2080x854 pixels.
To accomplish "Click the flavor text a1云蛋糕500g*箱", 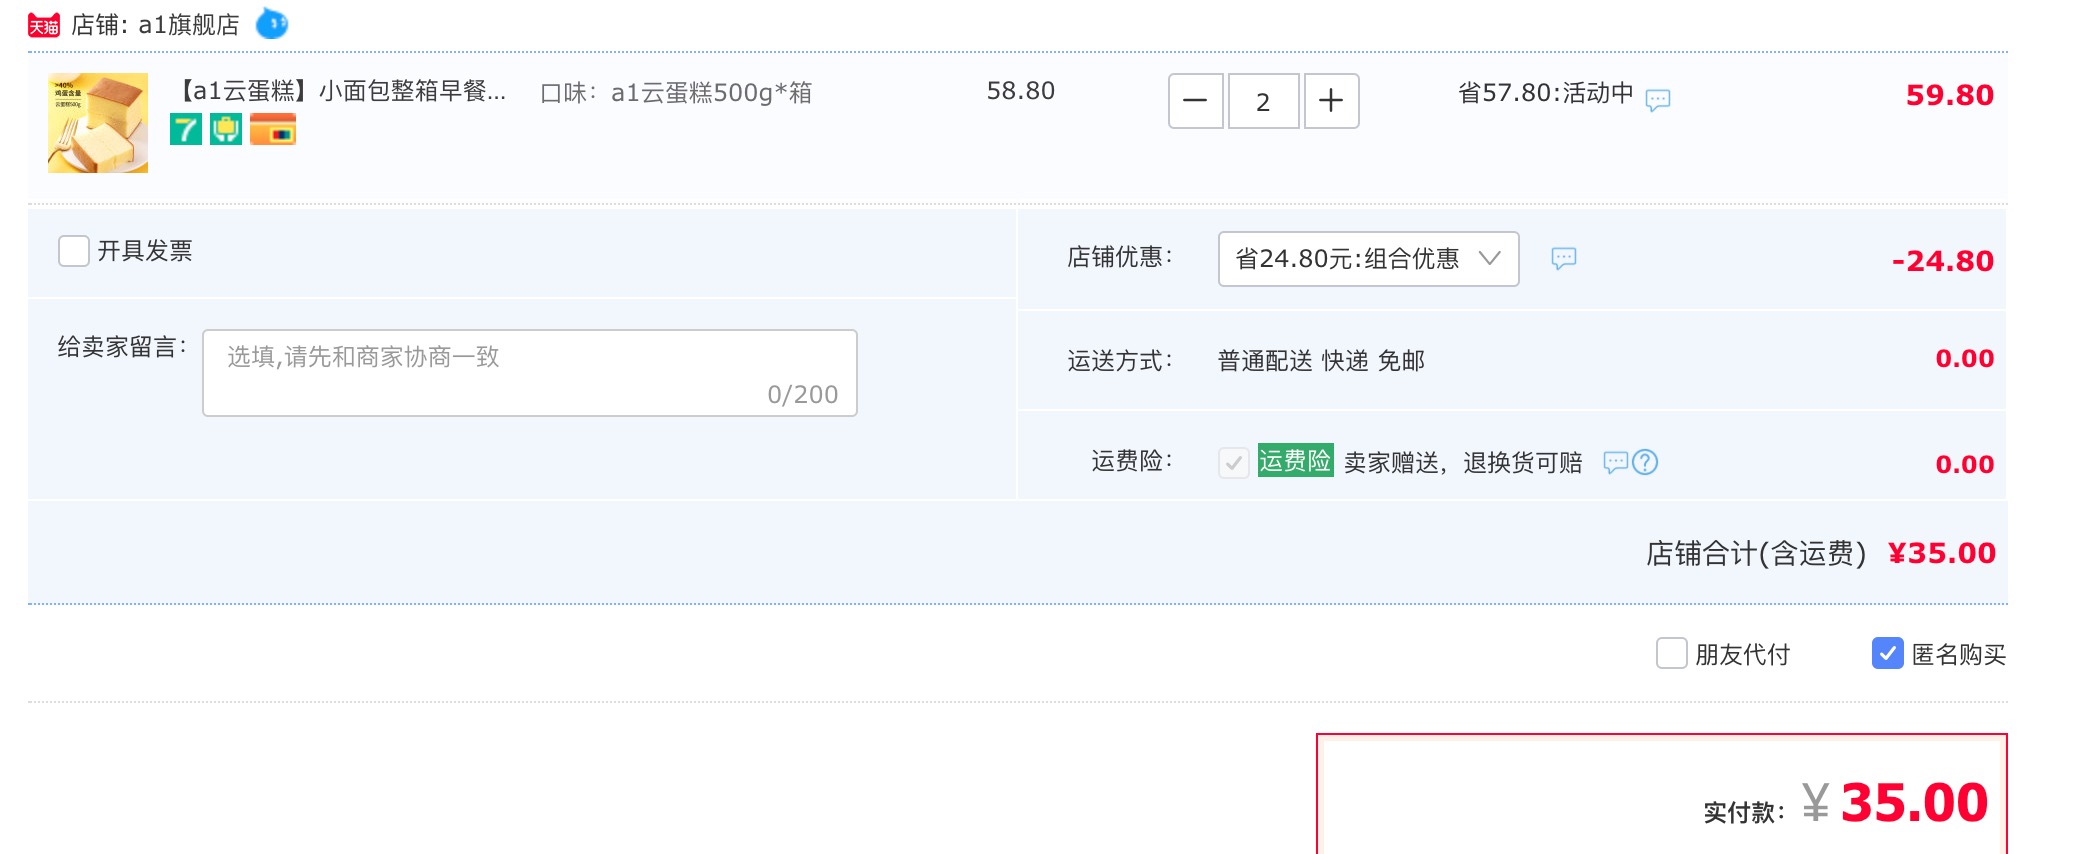I will tap(711, 93).
